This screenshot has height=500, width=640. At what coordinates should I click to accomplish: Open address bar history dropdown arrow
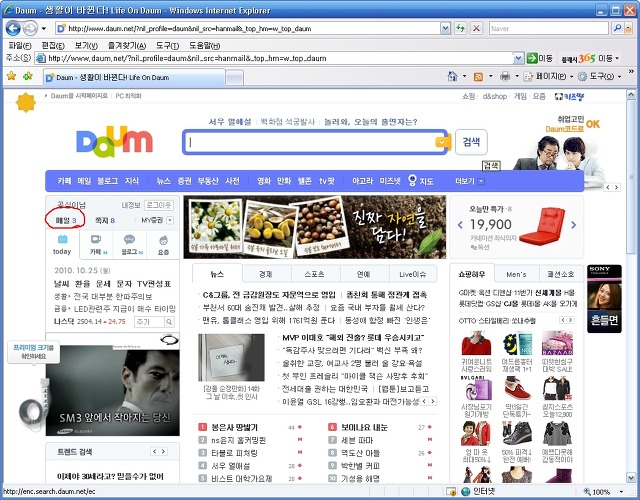[445, 28]
